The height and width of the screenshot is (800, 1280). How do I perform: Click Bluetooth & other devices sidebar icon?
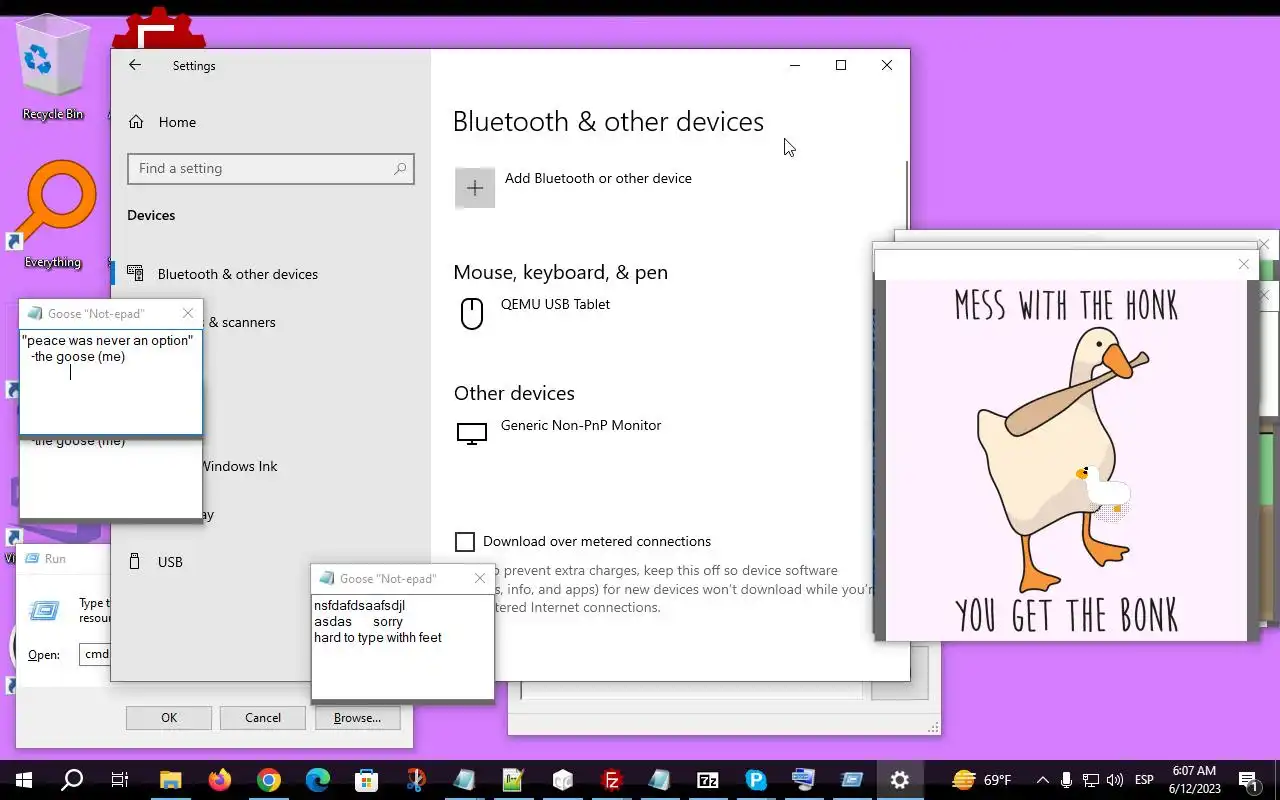pyautogui.click(x=135, y=273)
